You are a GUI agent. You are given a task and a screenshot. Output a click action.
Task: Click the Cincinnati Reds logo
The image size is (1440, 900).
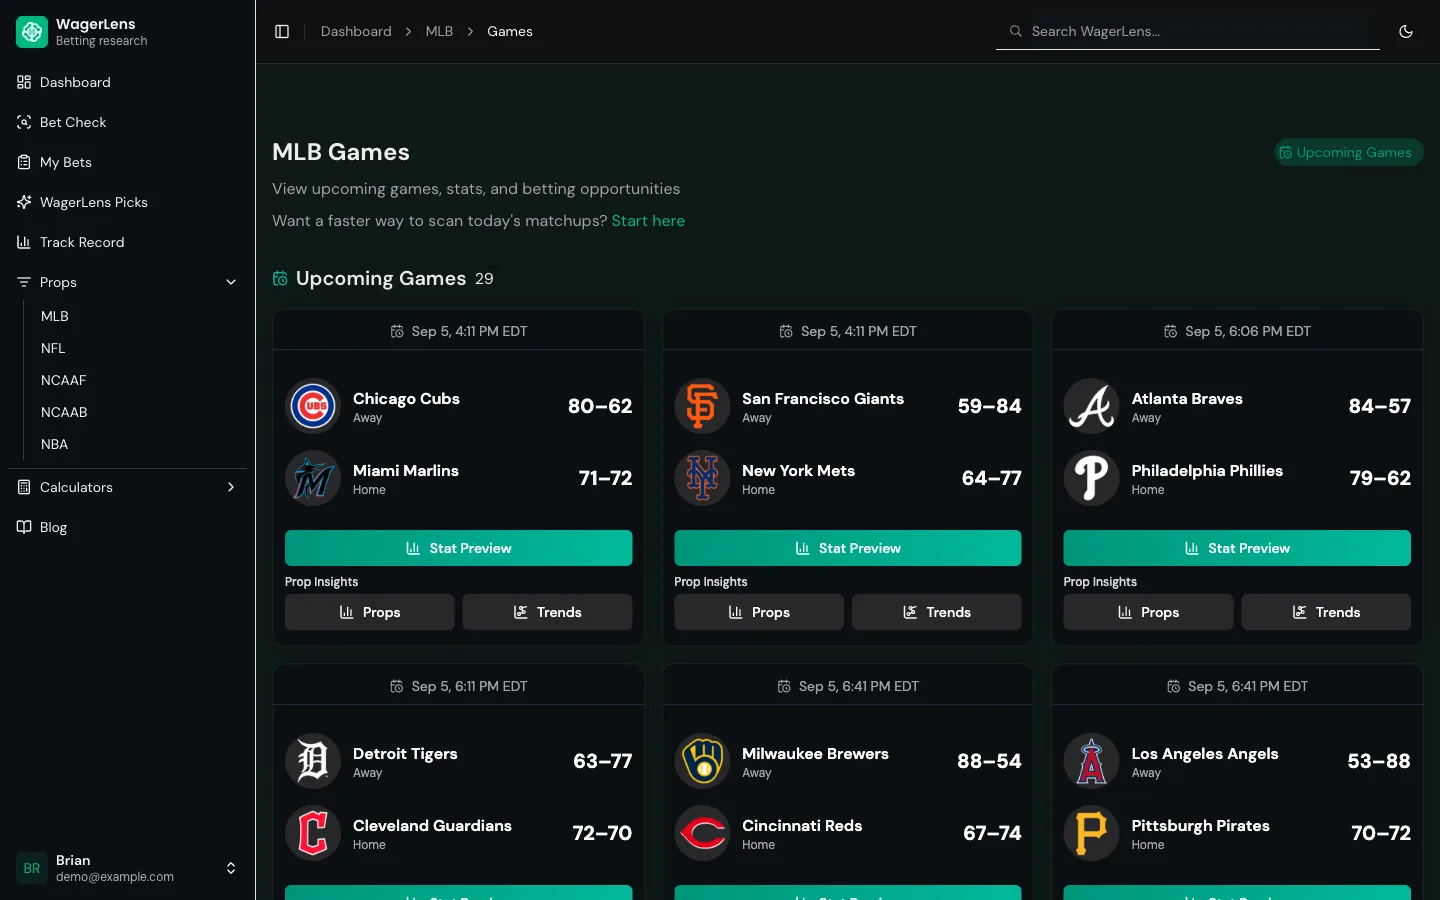(x=702, y=833)
